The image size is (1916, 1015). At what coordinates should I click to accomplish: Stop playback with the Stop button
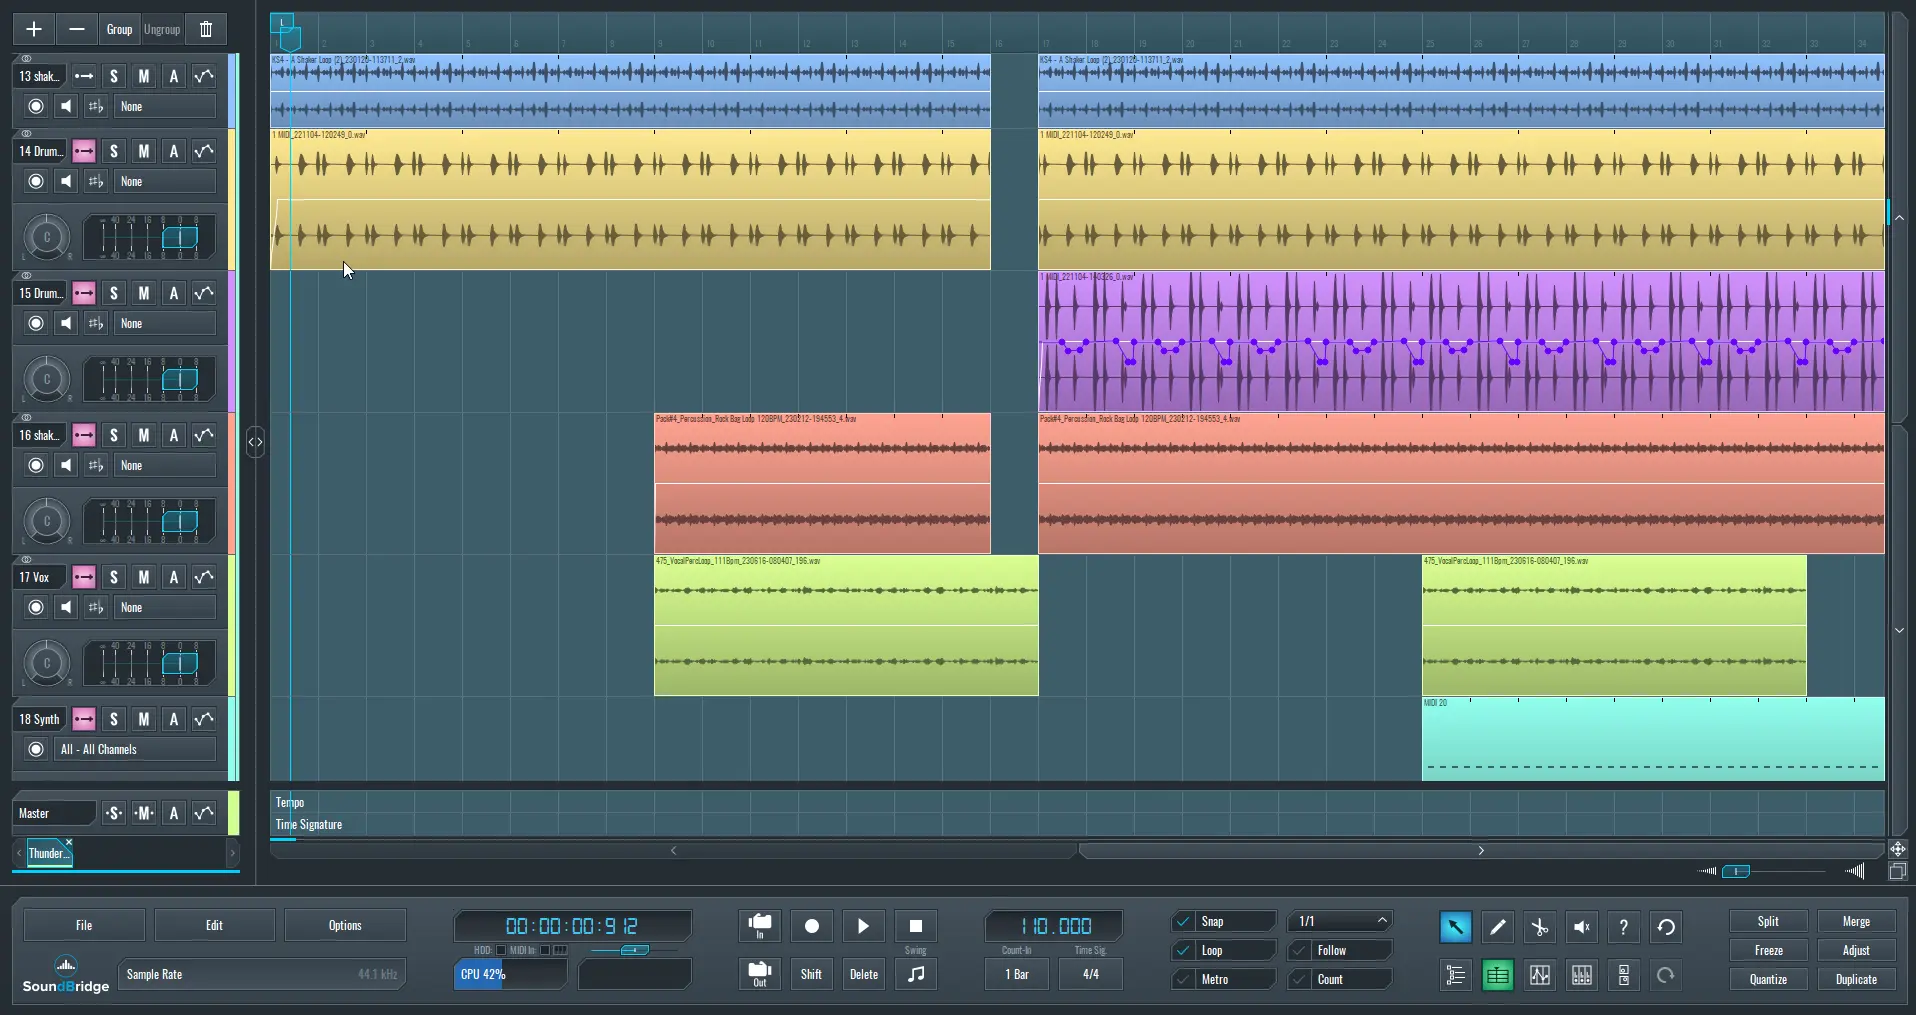coord(915,926)
